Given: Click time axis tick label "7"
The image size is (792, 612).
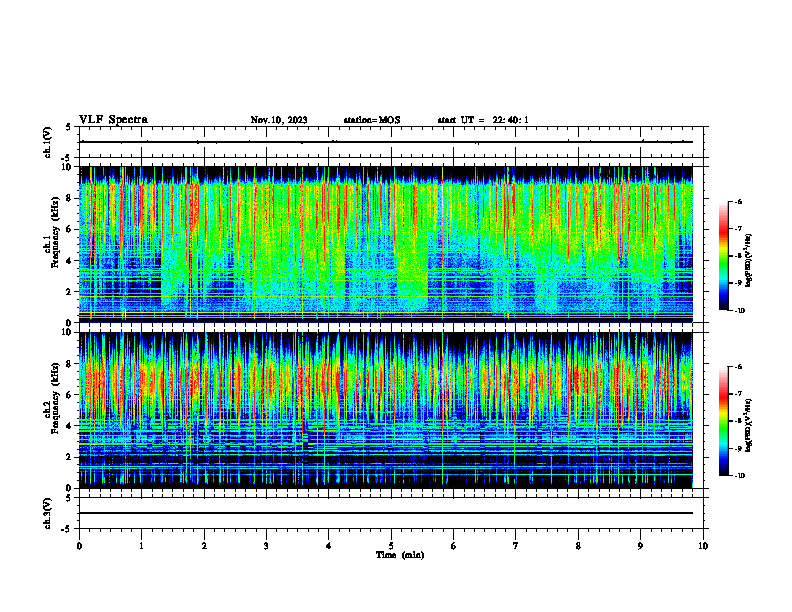Looking at the screenshot, I should 516,546.
